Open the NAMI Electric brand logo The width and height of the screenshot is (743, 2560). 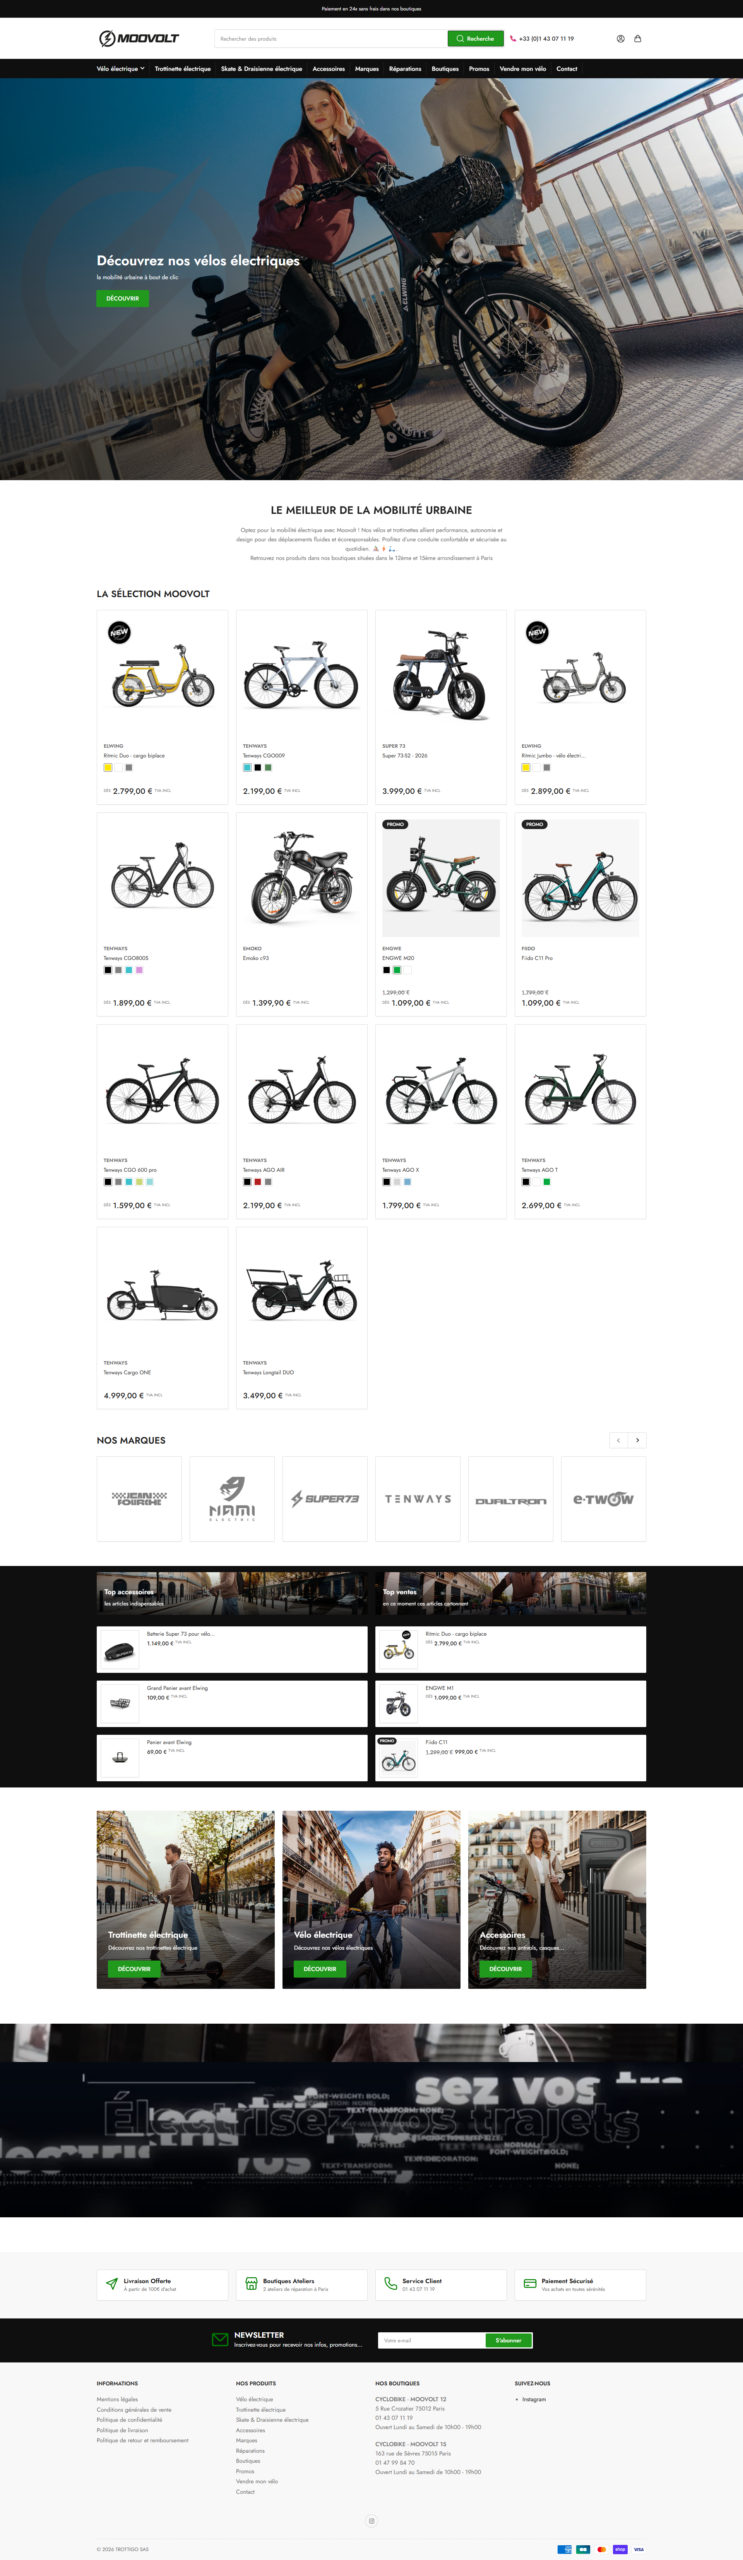(232, 1498)
